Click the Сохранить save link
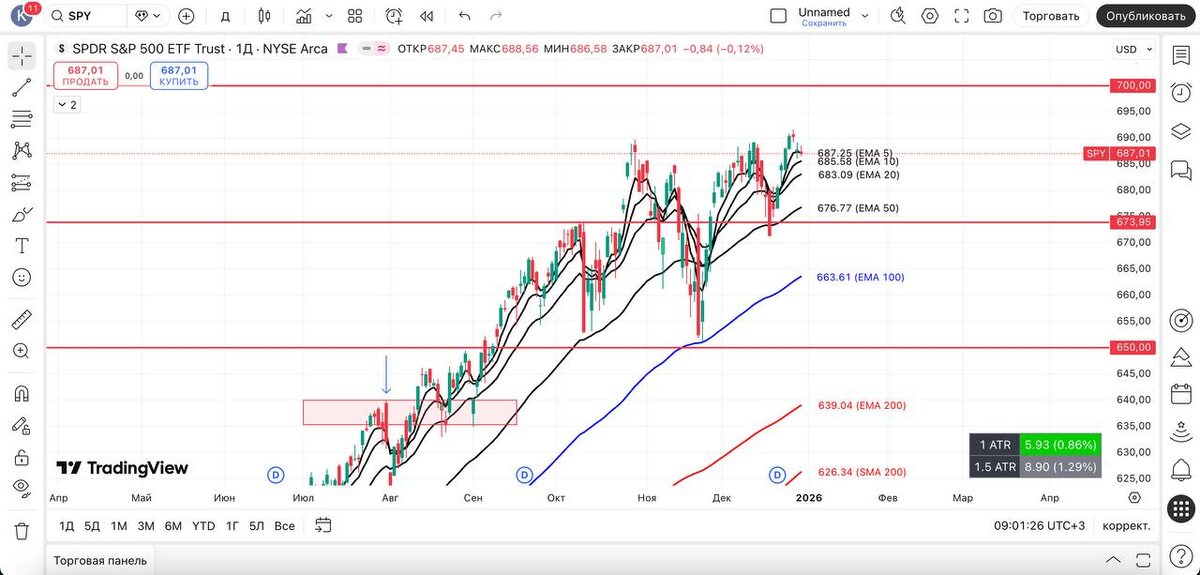Screen dimensions: 1200x575 pyautogui.click(x=824, y=23)
